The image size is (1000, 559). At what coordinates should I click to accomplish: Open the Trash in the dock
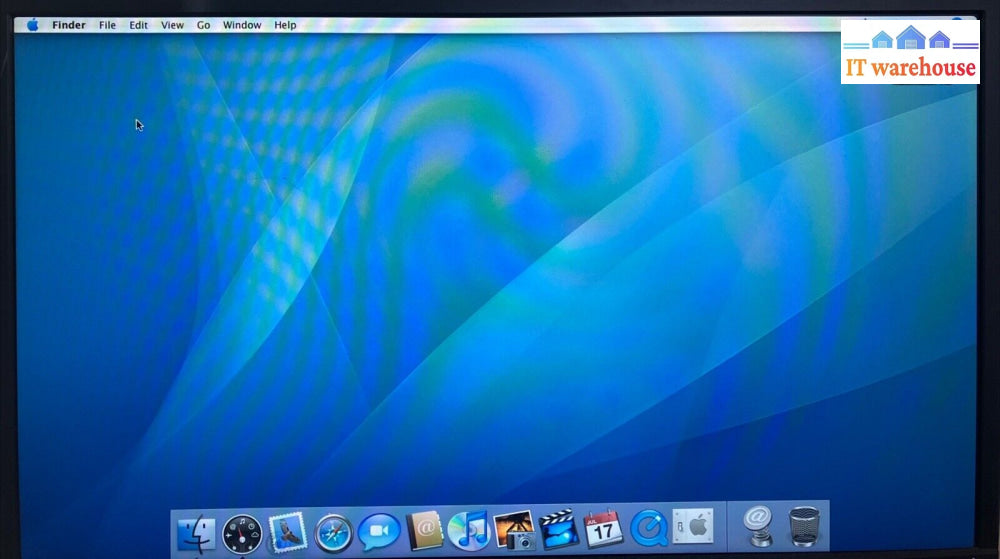coord(803,526)
